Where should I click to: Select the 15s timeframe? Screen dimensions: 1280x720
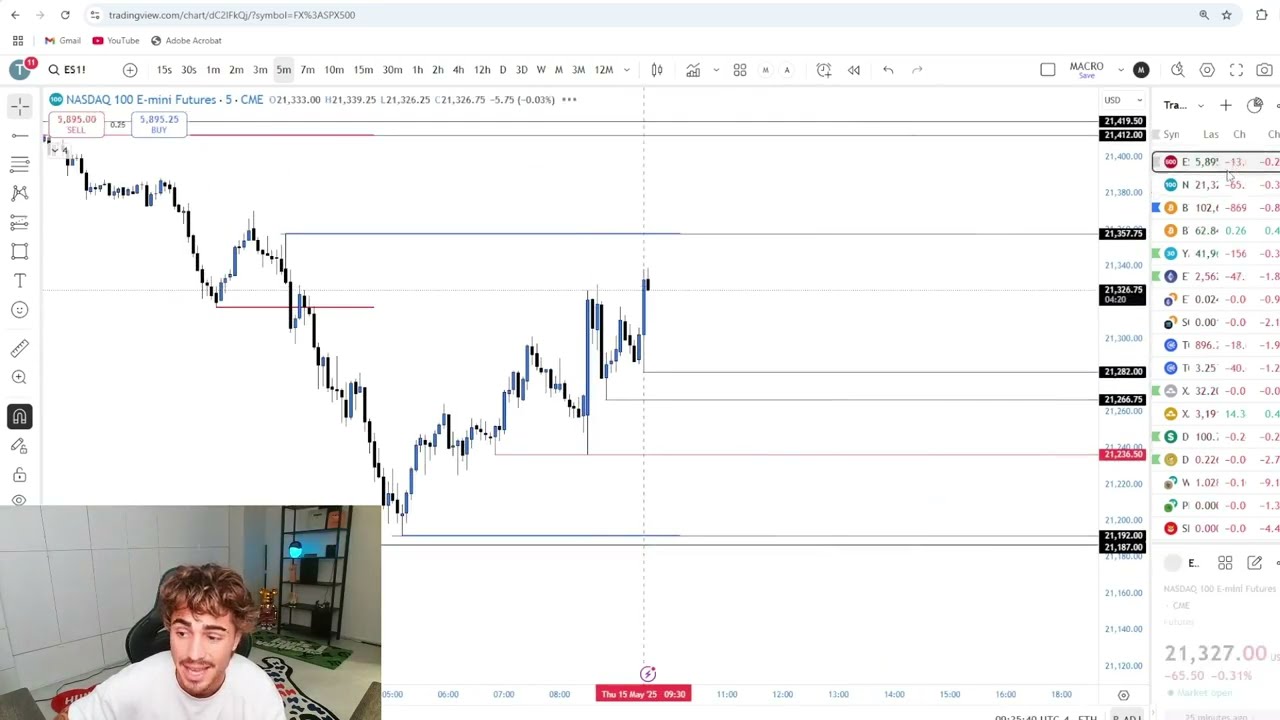(164, 70)
